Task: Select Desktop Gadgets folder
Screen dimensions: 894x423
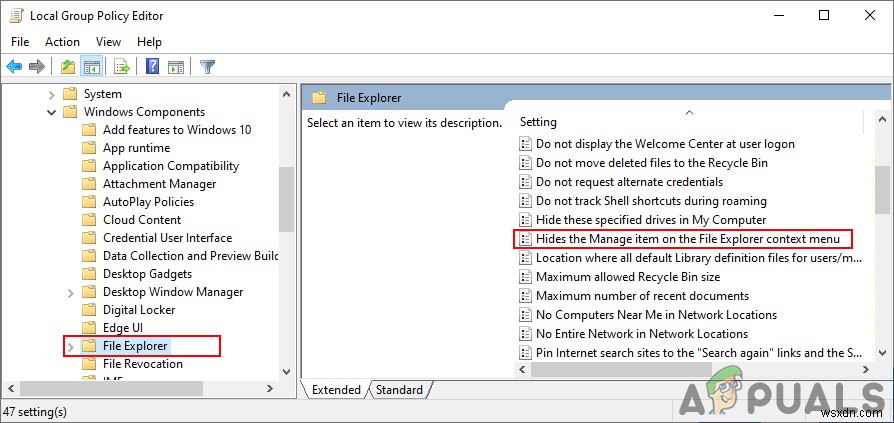Action: pyautogui.click(x=147, y=274)
